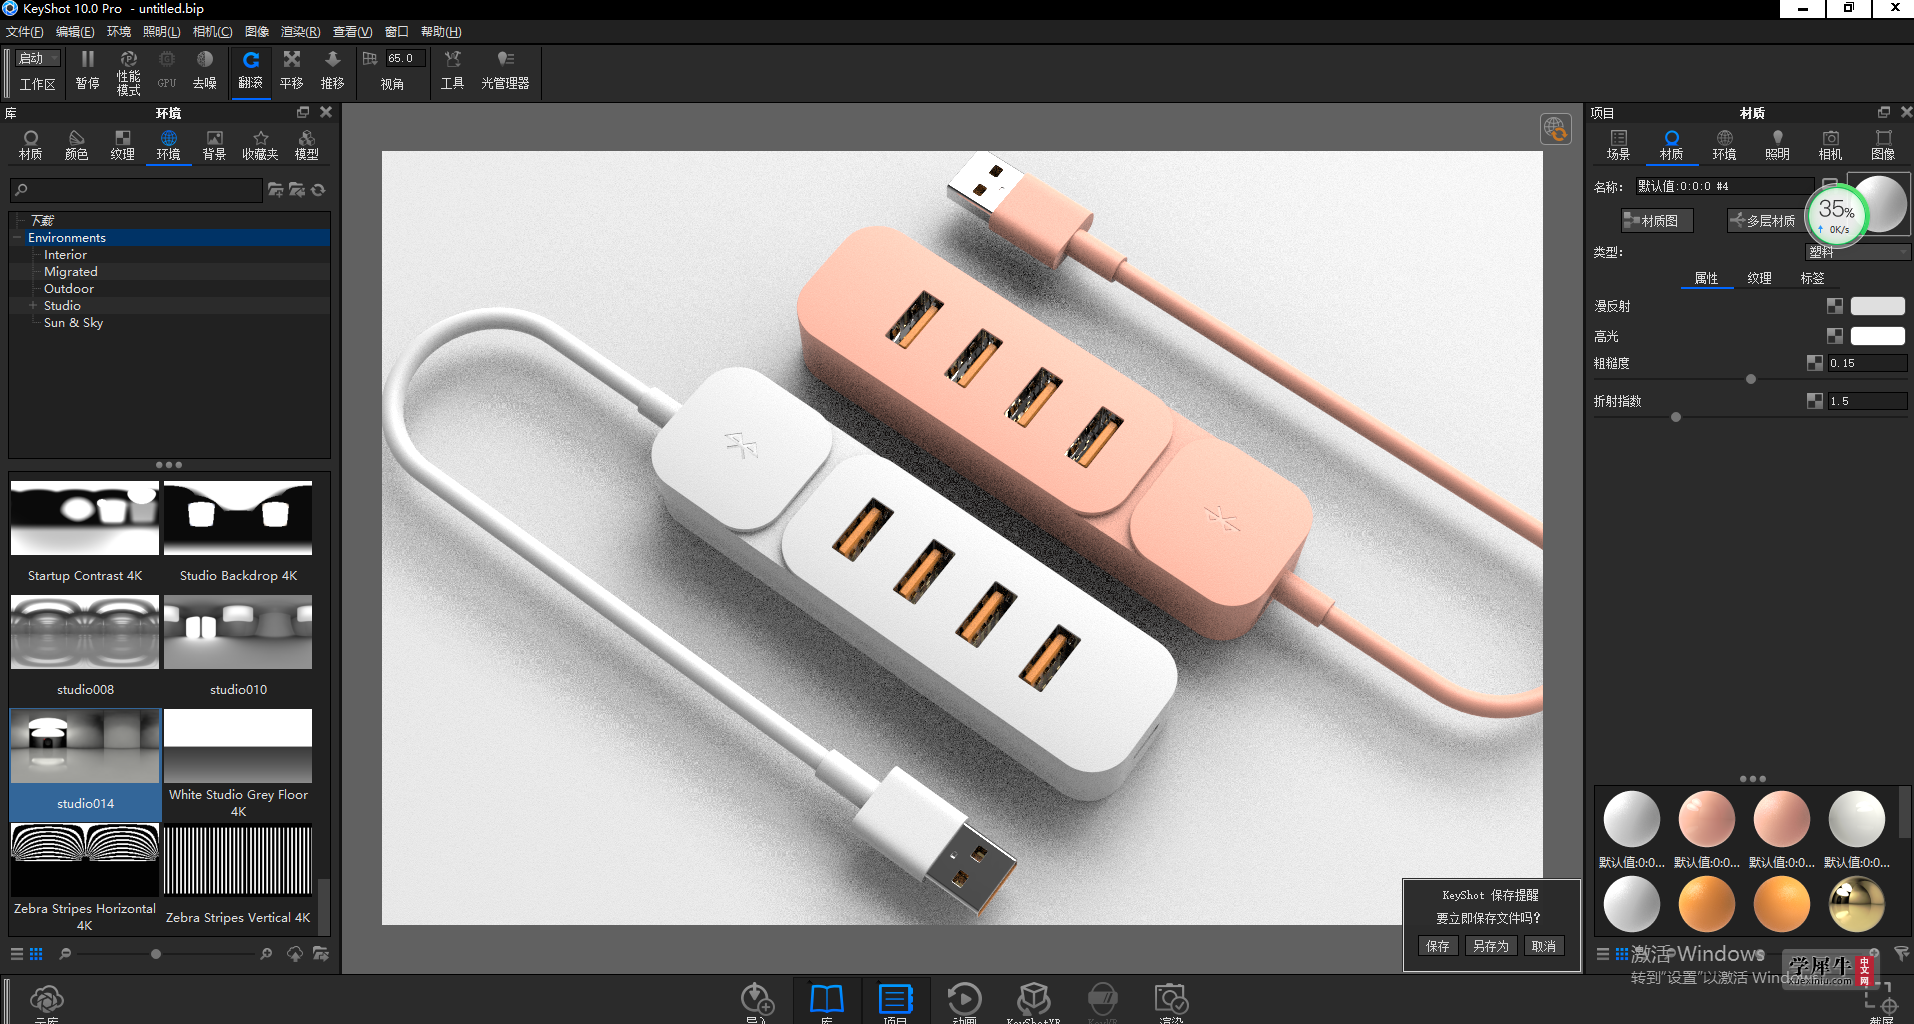Open the 照明 menu
Image resolution: width=1914 pixels, height=1024 pixels.
[161, 32]
